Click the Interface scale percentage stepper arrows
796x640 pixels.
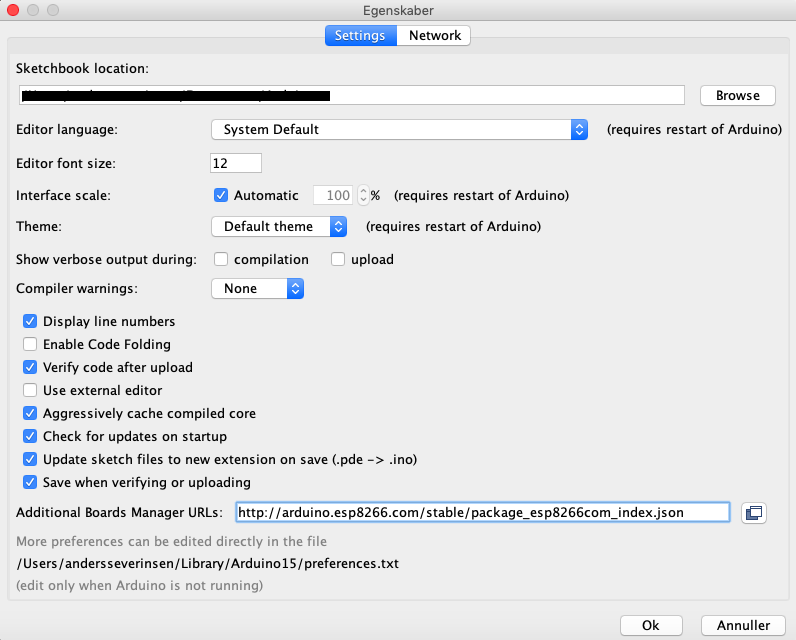coord(363,195)
